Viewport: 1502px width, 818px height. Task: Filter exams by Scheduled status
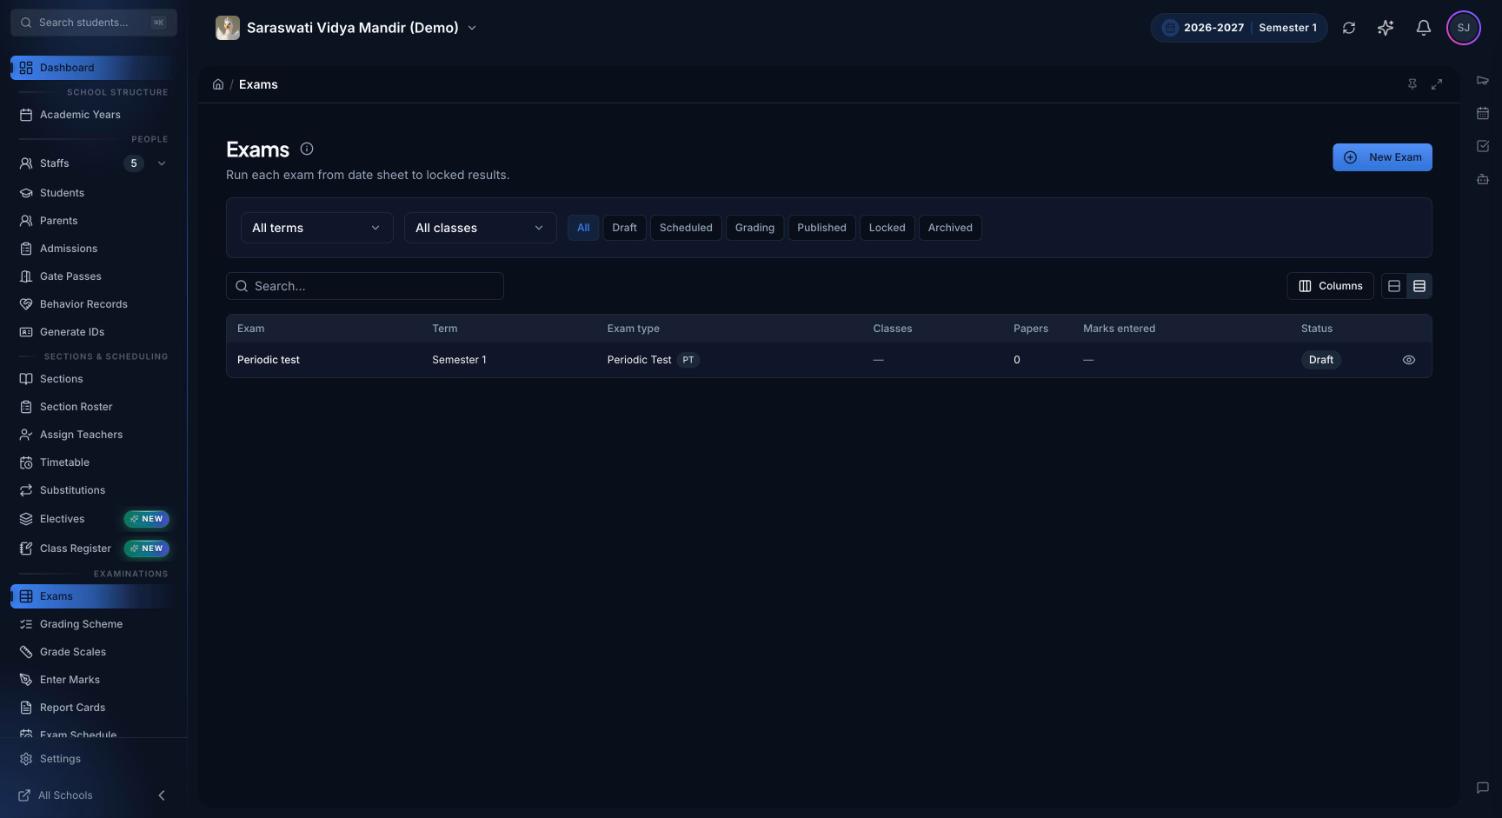coord(686,228)
